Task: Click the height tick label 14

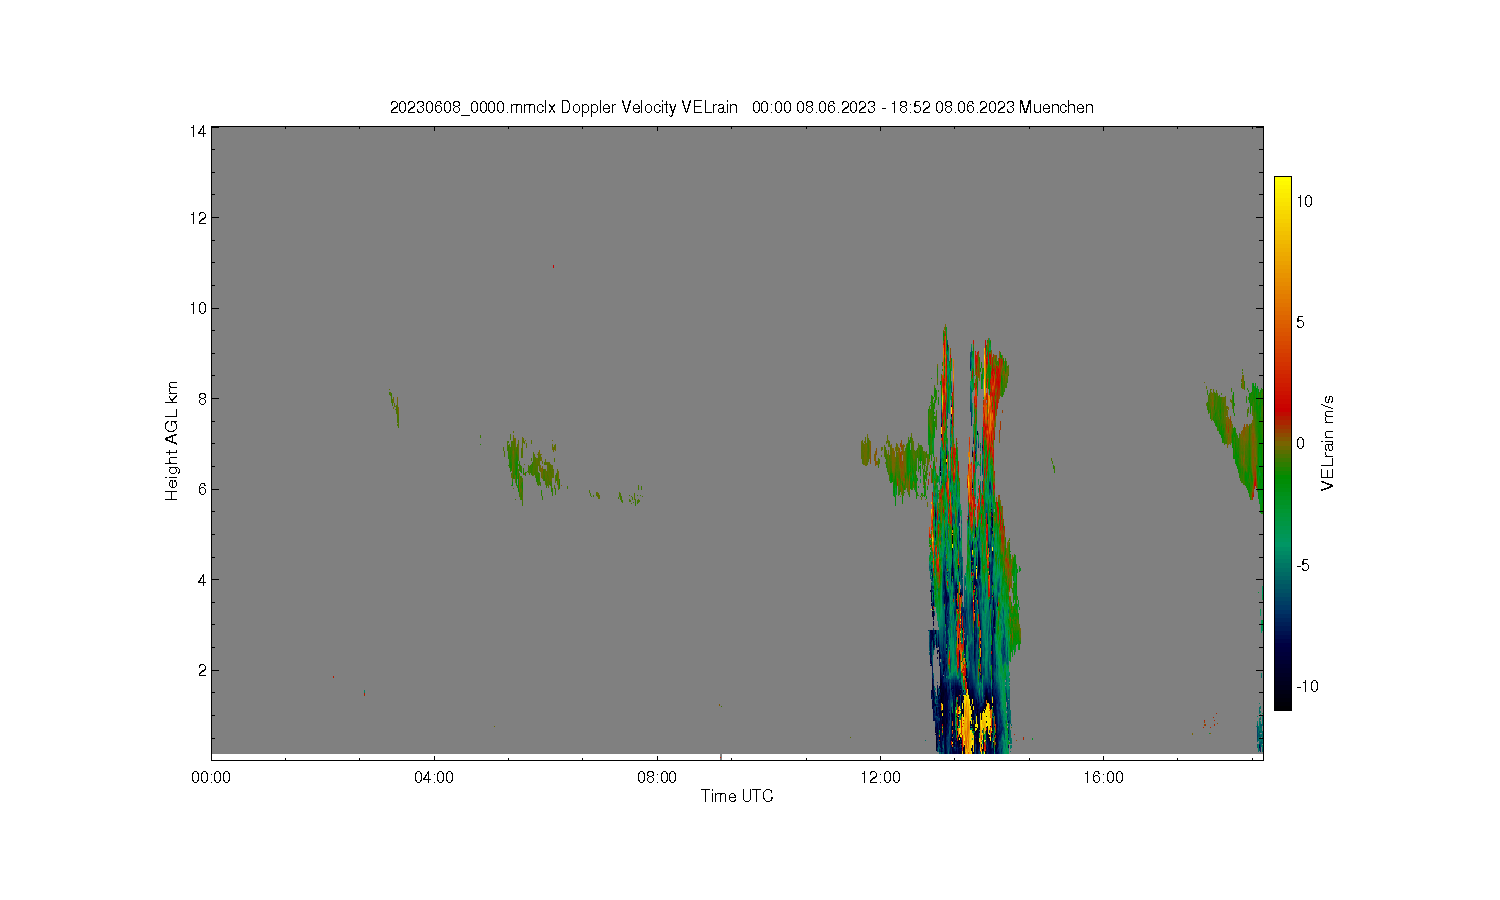Action: pyautogui.click(x=198, y=130)
